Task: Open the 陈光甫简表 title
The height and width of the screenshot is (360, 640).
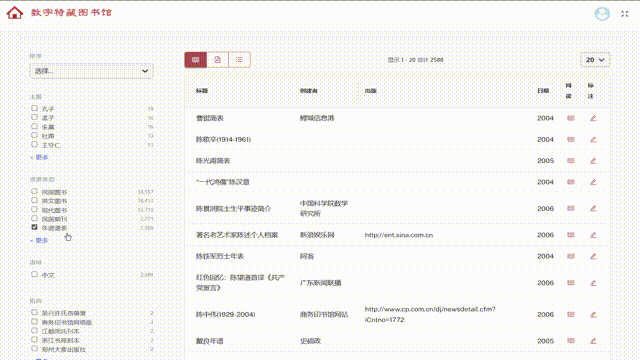Action: point(213,161)
